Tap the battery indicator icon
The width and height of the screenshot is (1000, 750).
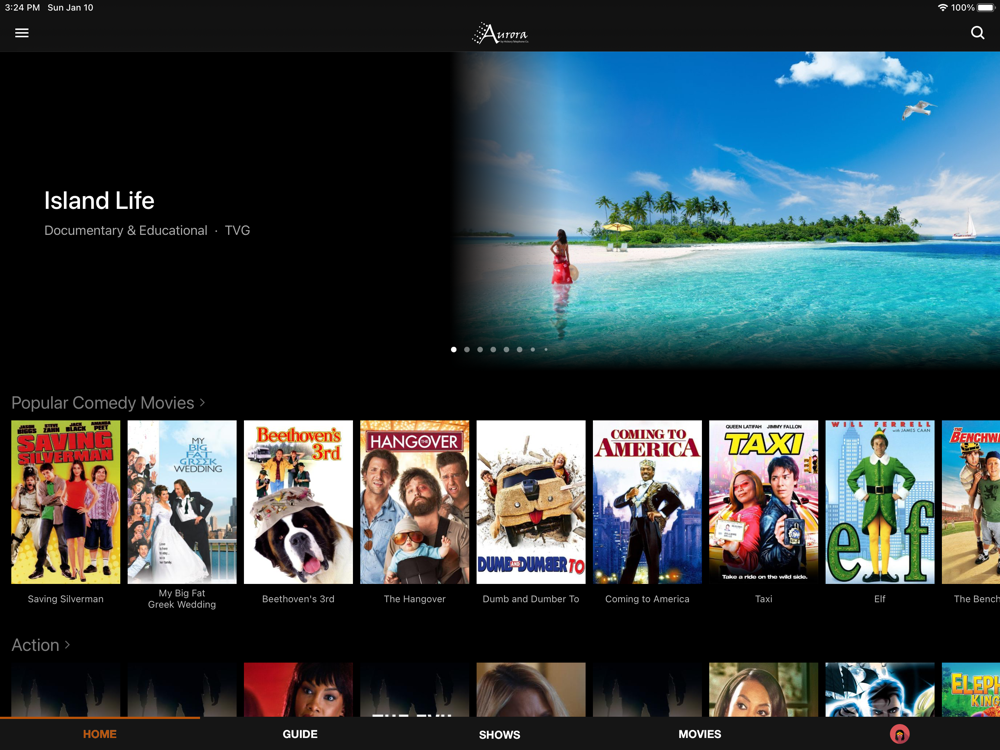pyautogui.click(x=986, y=8)
